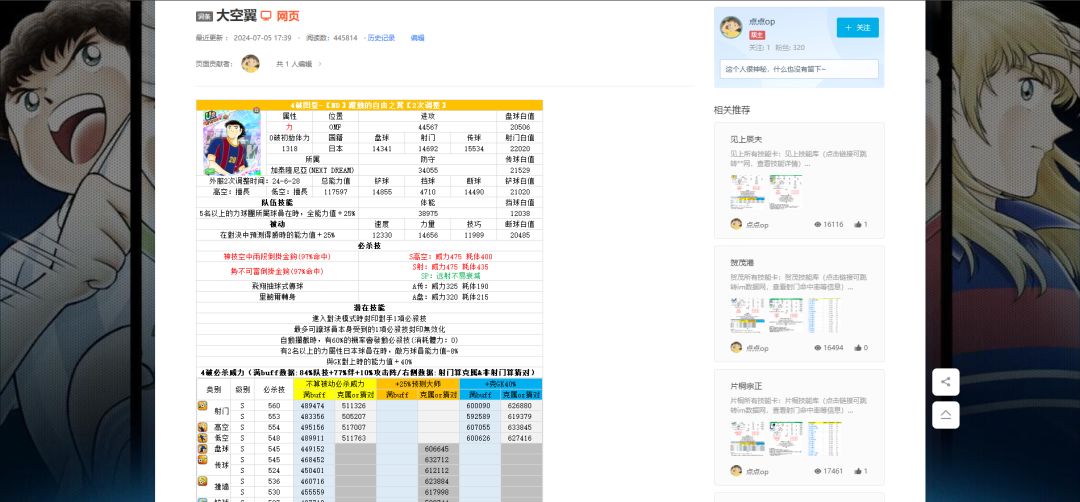Click the back-to-top arrow button
Viewport: 1080px width, 502px height.
(x=945, y=415)
